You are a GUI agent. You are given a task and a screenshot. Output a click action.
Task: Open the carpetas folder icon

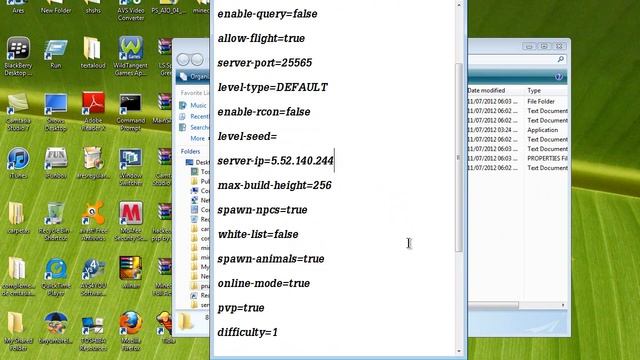tap(18, 218)
